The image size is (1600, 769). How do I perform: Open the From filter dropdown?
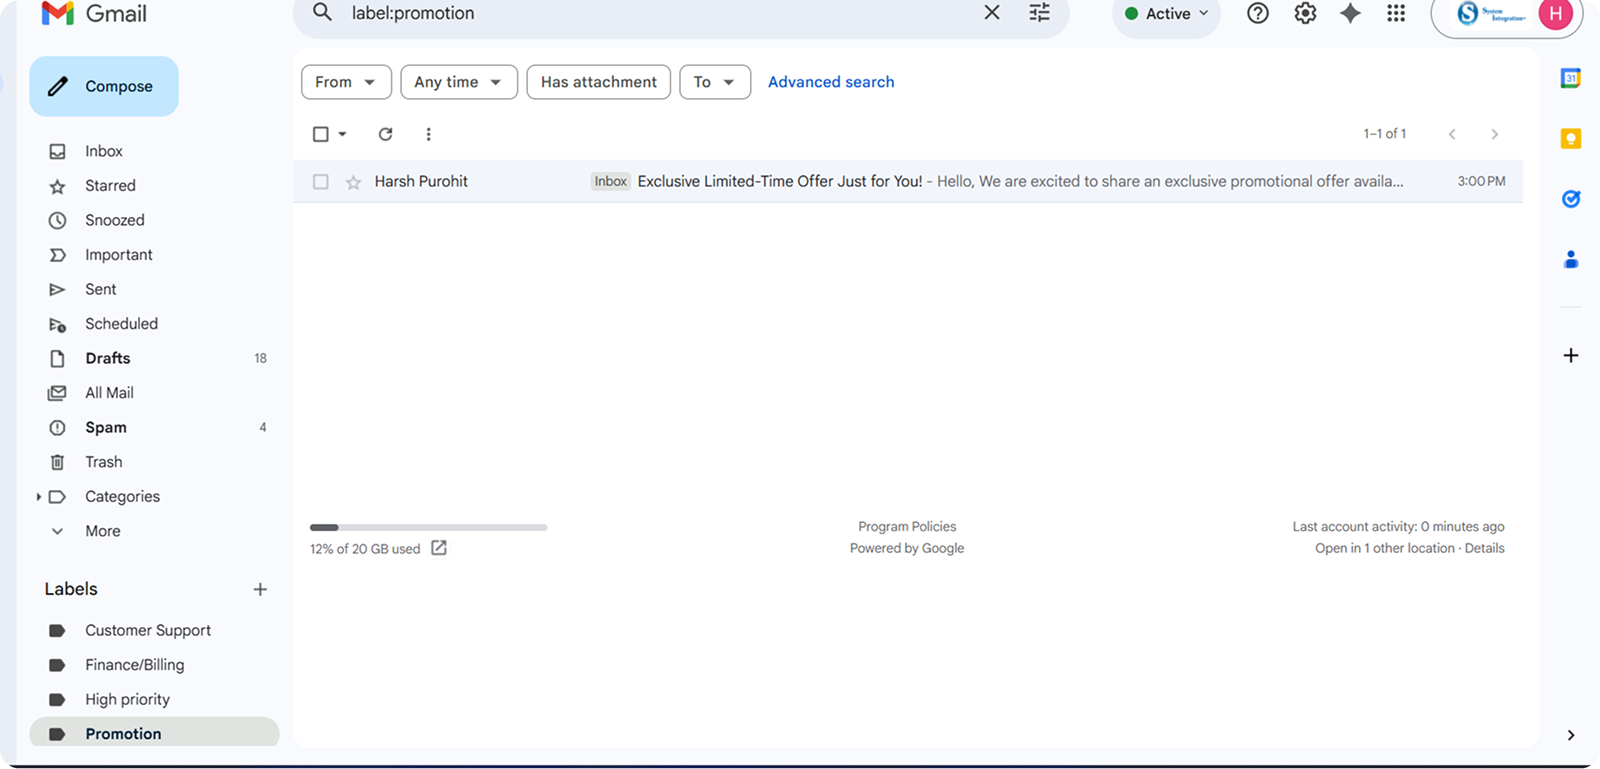coord(345,82)
